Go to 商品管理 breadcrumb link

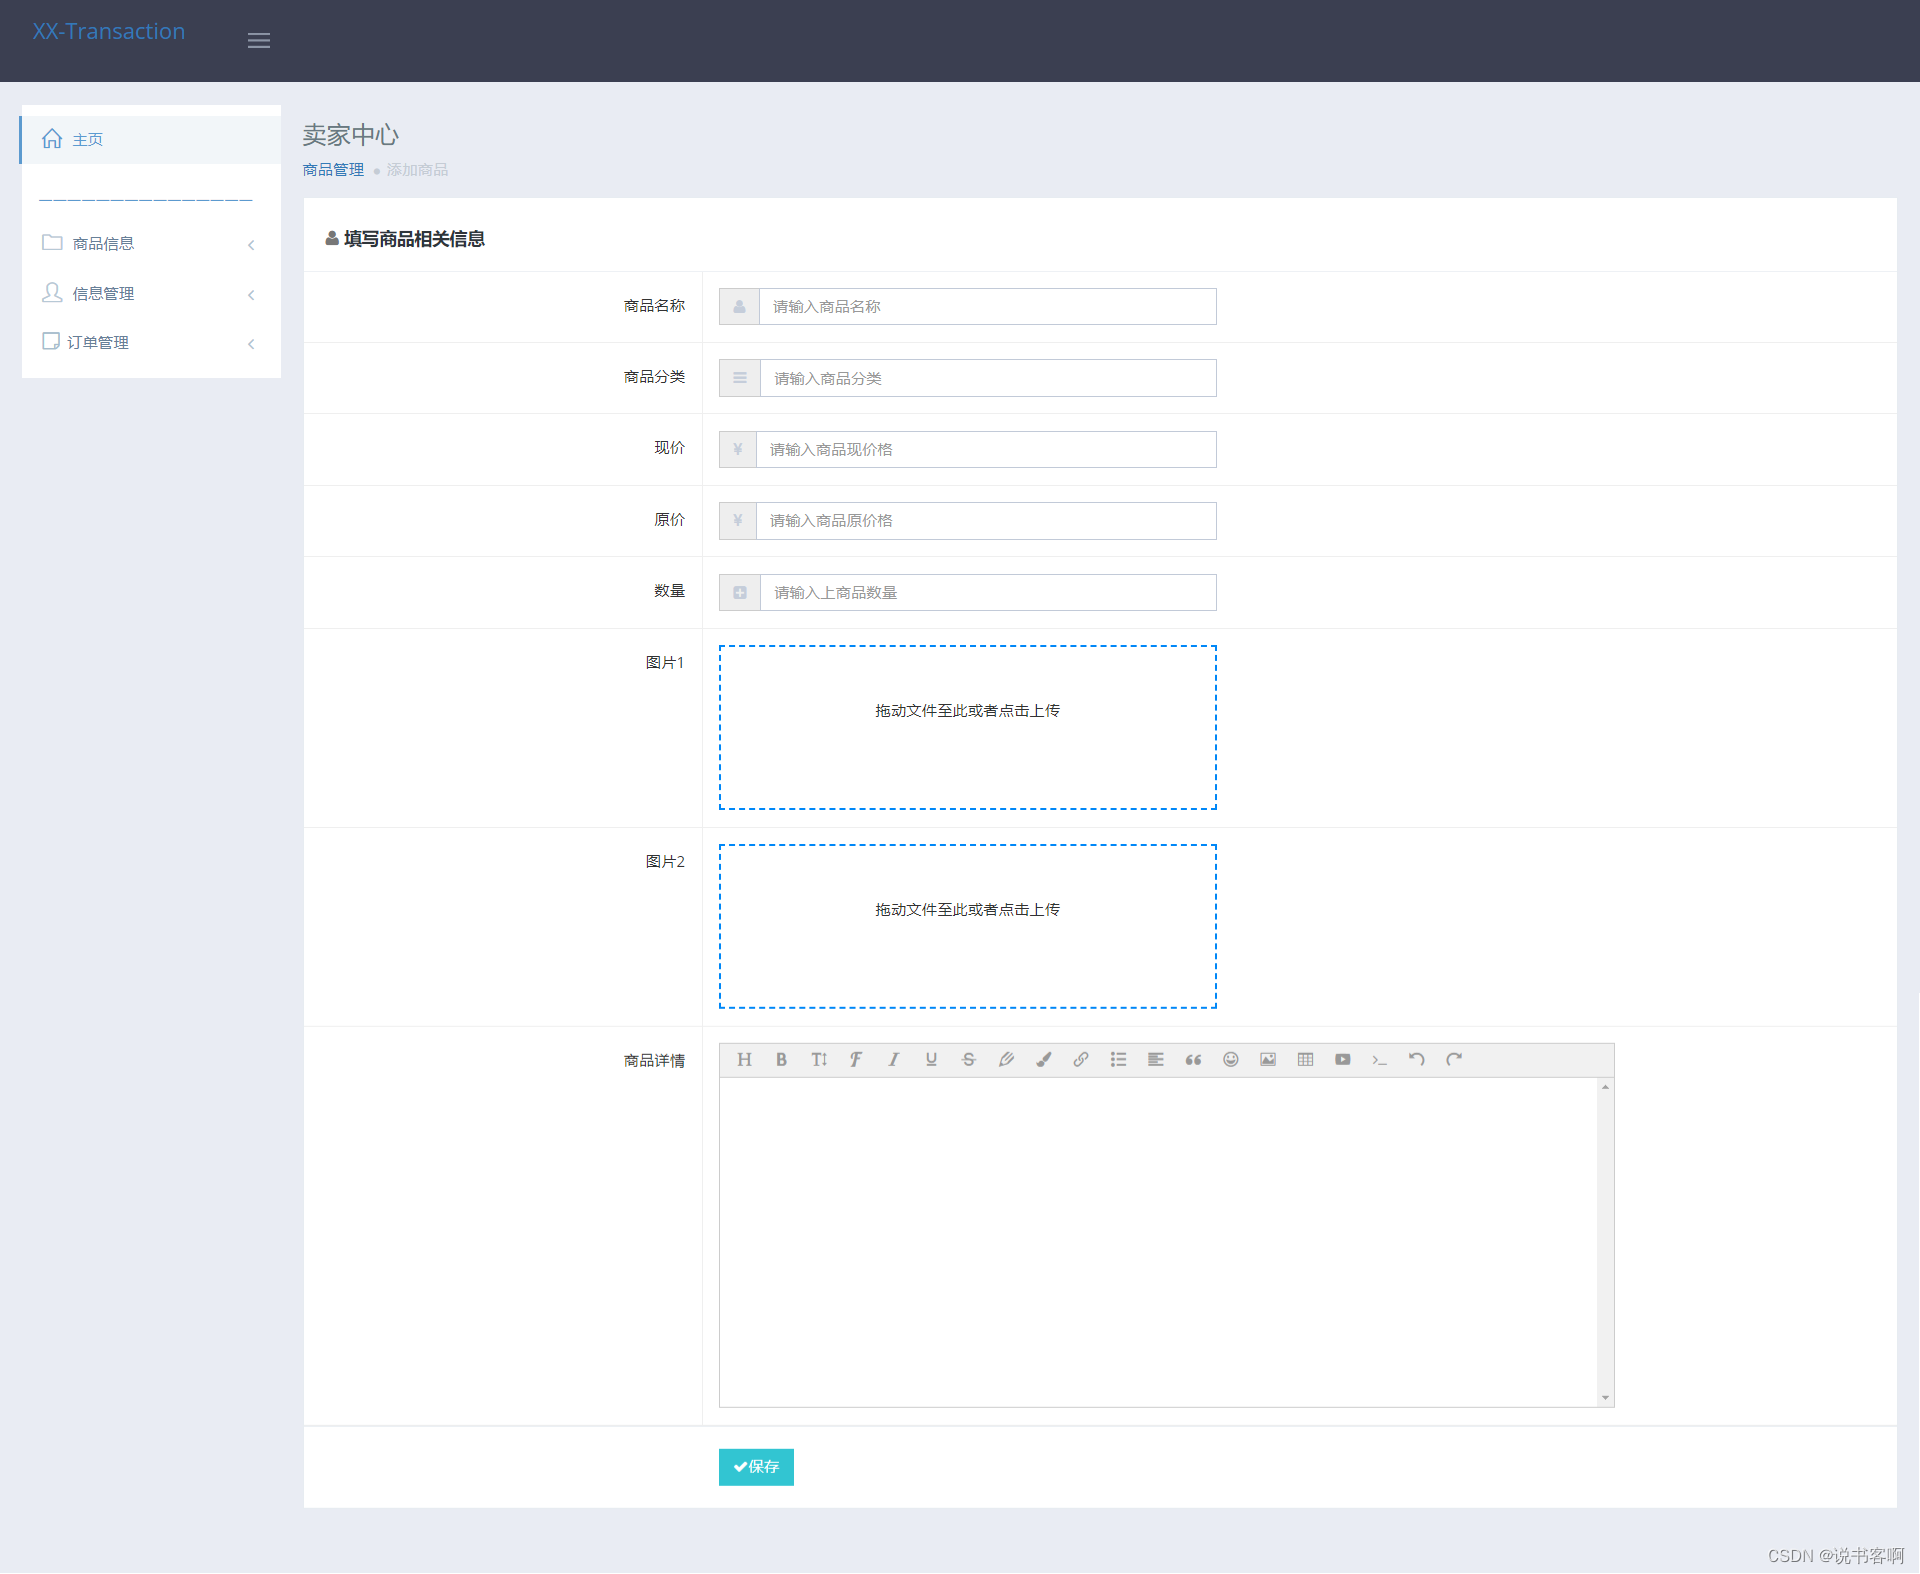333,170
